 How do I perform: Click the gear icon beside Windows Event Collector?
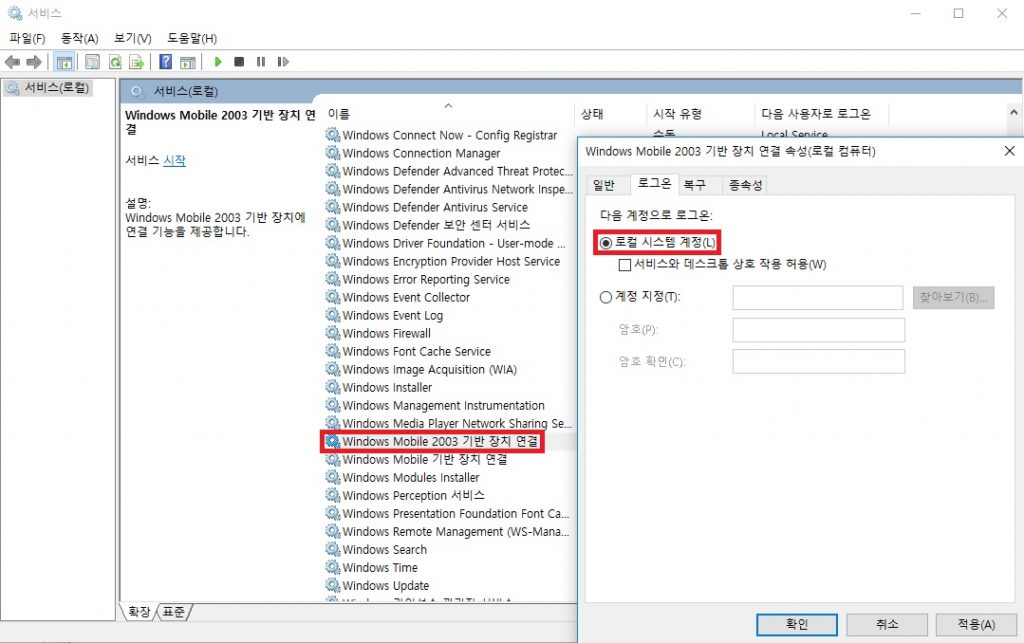click(333, 297)
